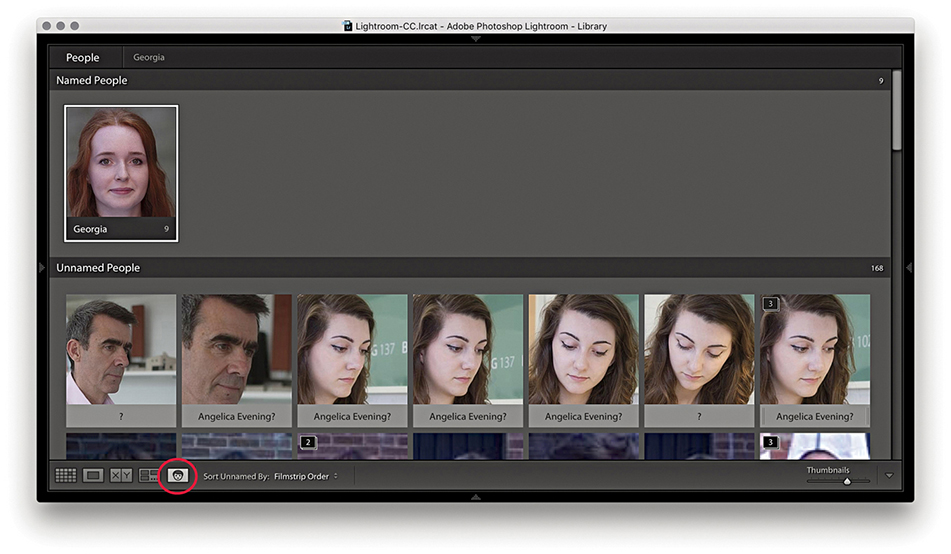This screenshot has height=554, width=951.
Task: Click name field '?' under first unnamed face
Action: [x=120, y=416]
